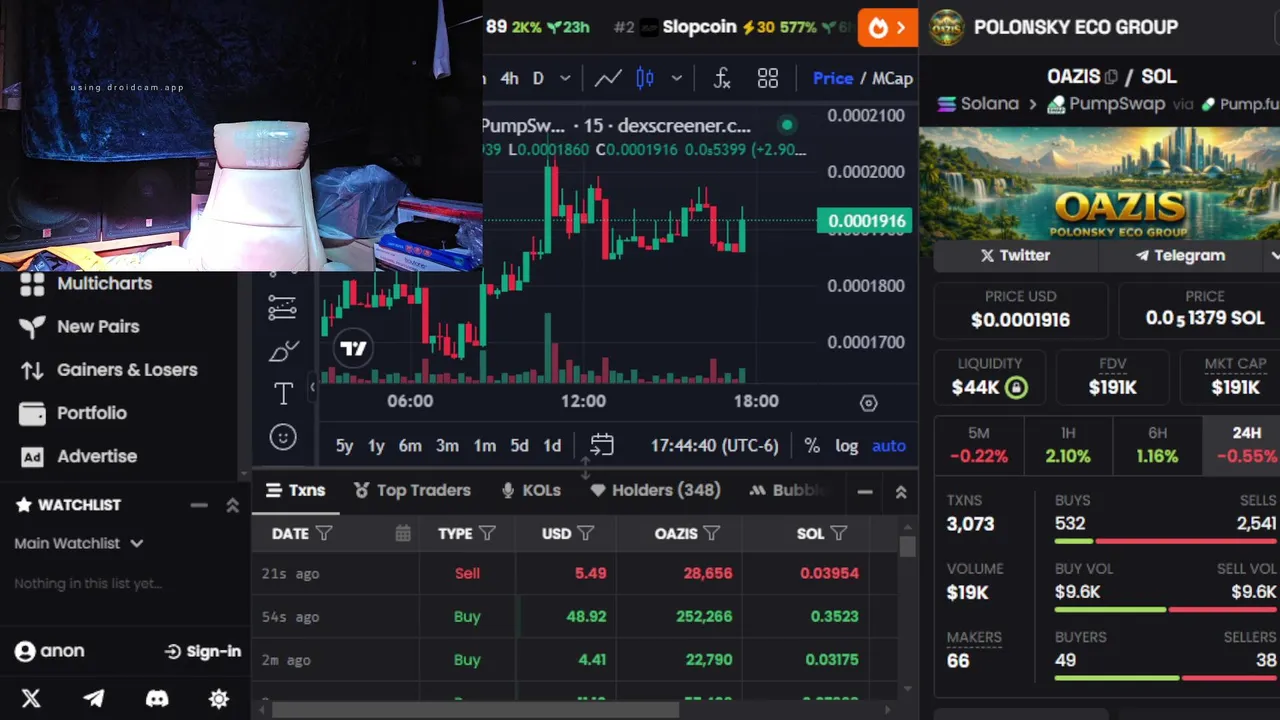Select the pattern projection drawing tool
This screenshot has height=720, width=1280.
click(x=283, y=308)
